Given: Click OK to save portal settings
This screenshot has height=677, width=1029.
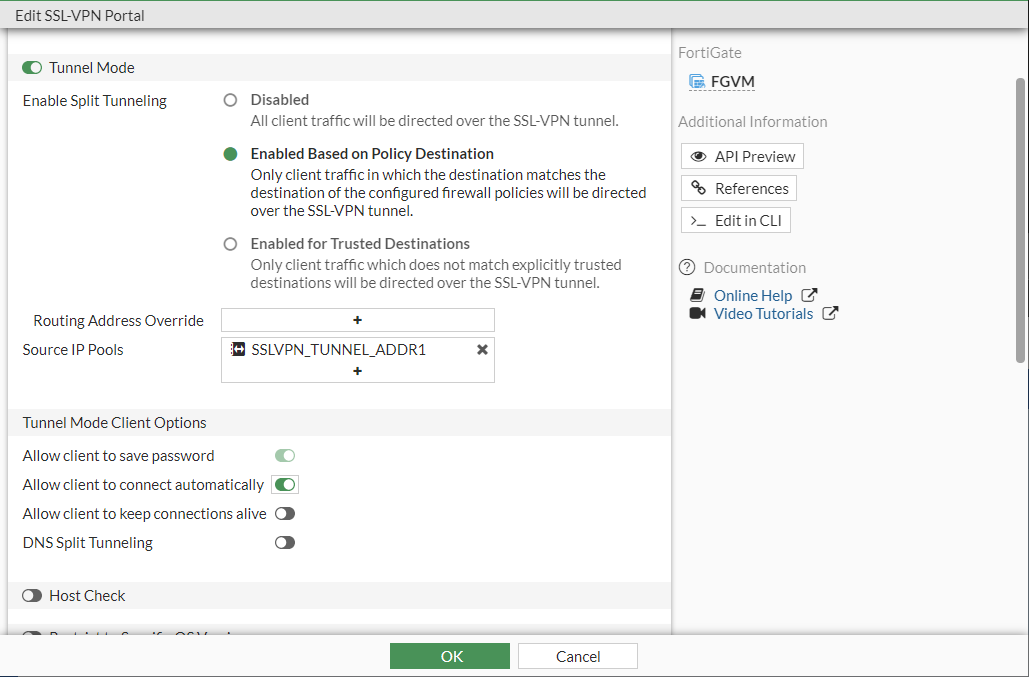Looking at the screenshot, I should point(449,656).
